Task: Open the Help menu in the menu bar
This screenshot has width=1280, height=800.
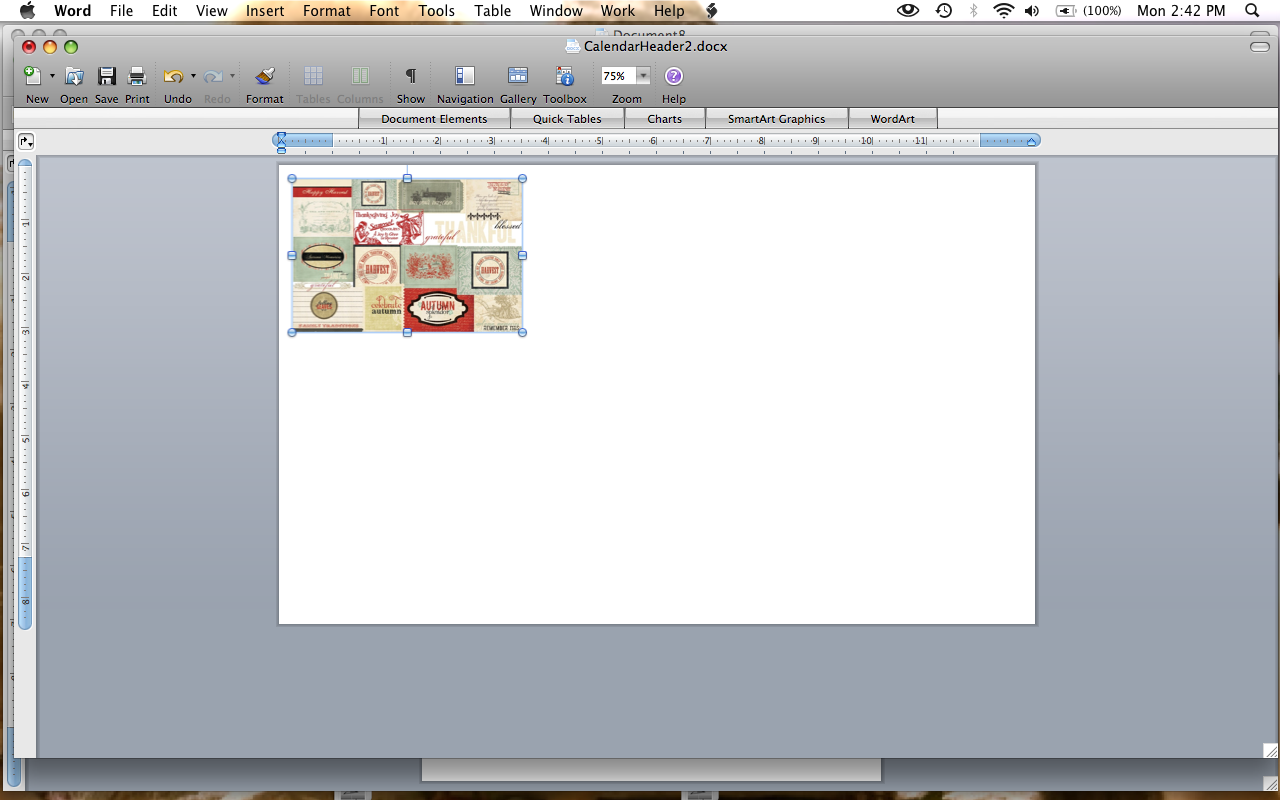Action: pyautogui.click(x=669, y=11)
